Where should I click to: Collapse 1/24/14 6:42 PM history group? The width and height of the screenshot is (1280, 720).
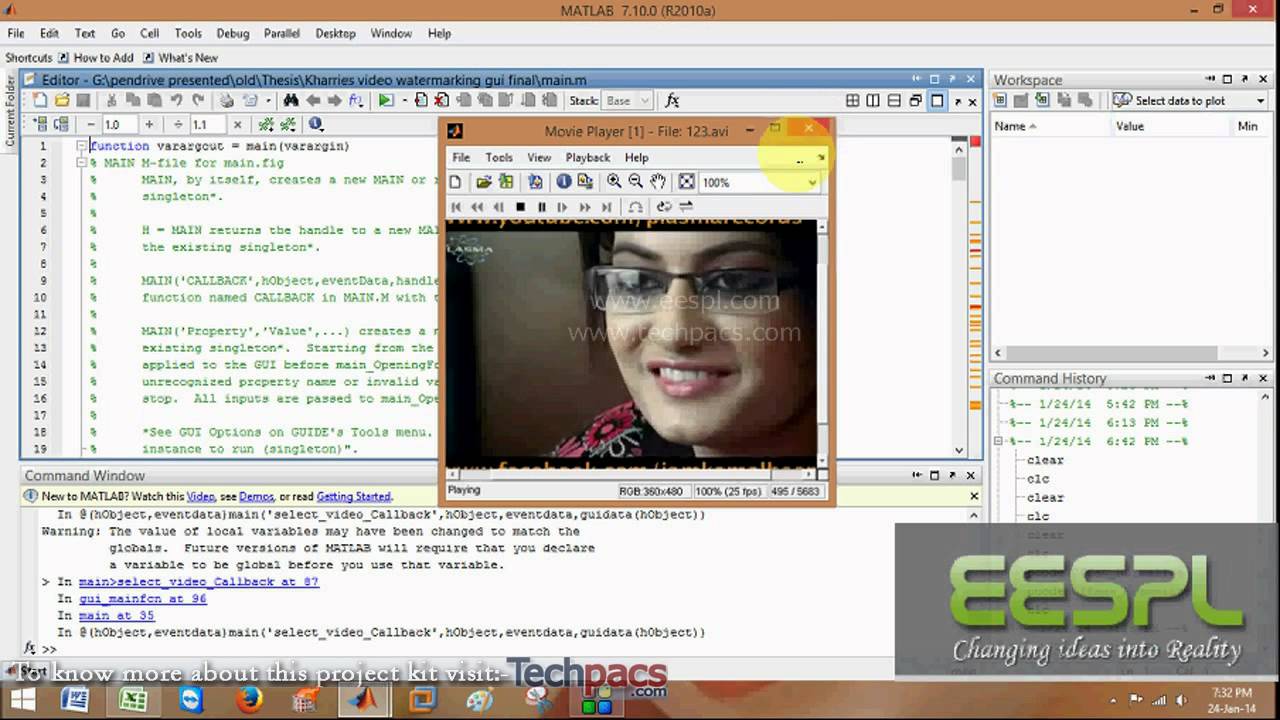[x=998, y=441]
